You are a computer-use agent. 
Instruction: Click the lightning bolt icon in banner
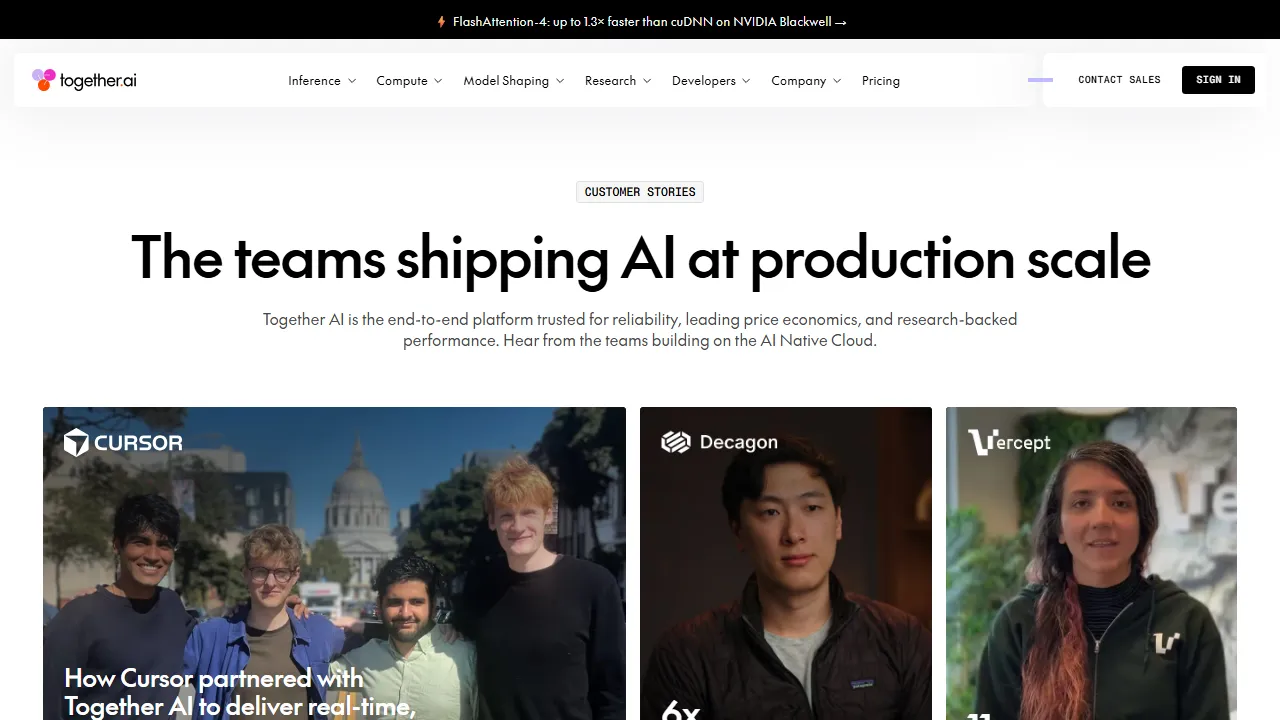[441, 21]
